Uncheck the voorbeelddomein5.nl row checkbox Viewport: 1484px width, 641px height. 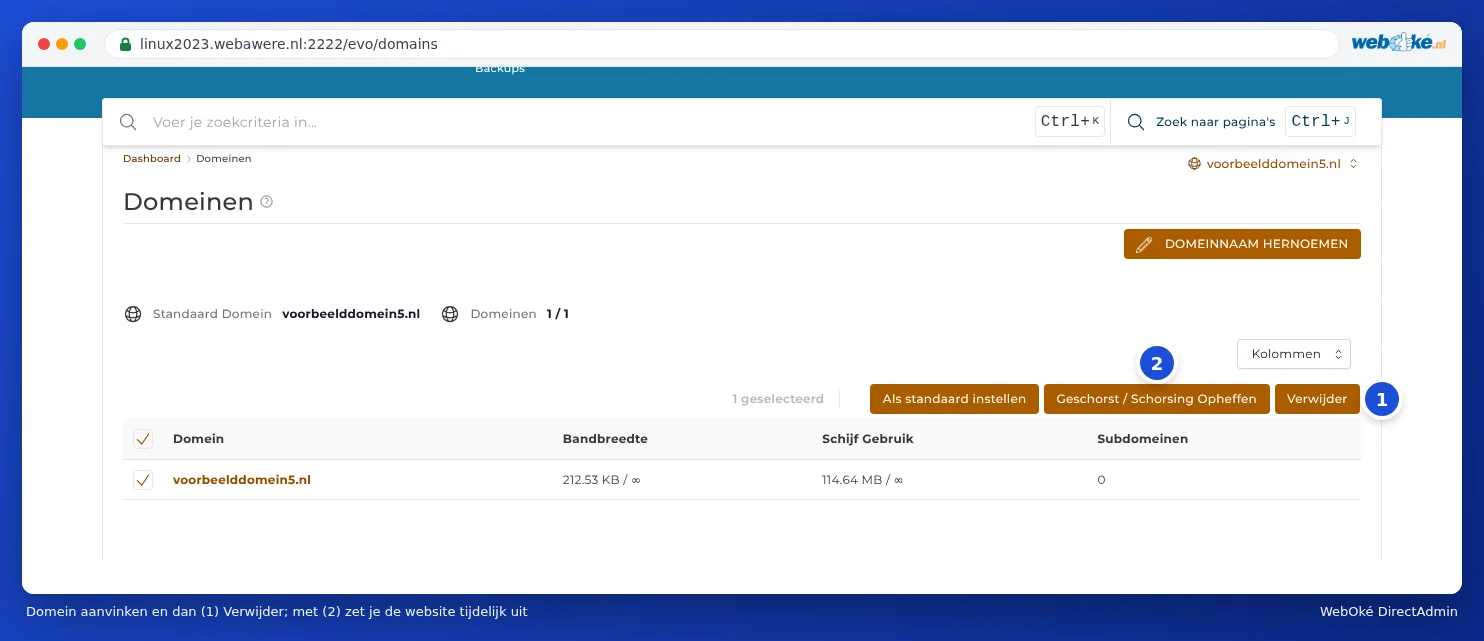[143, 480]
